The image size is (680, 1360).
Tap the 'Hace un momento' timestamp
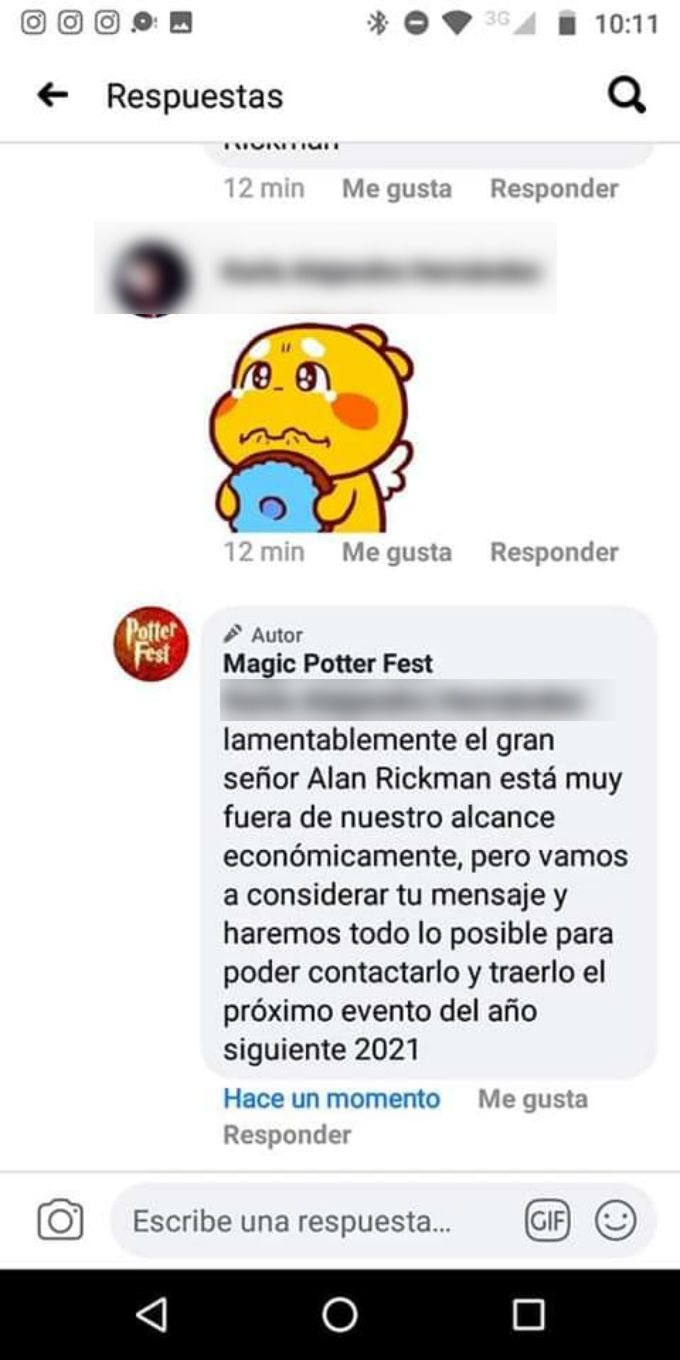[x=332, y=1099]
